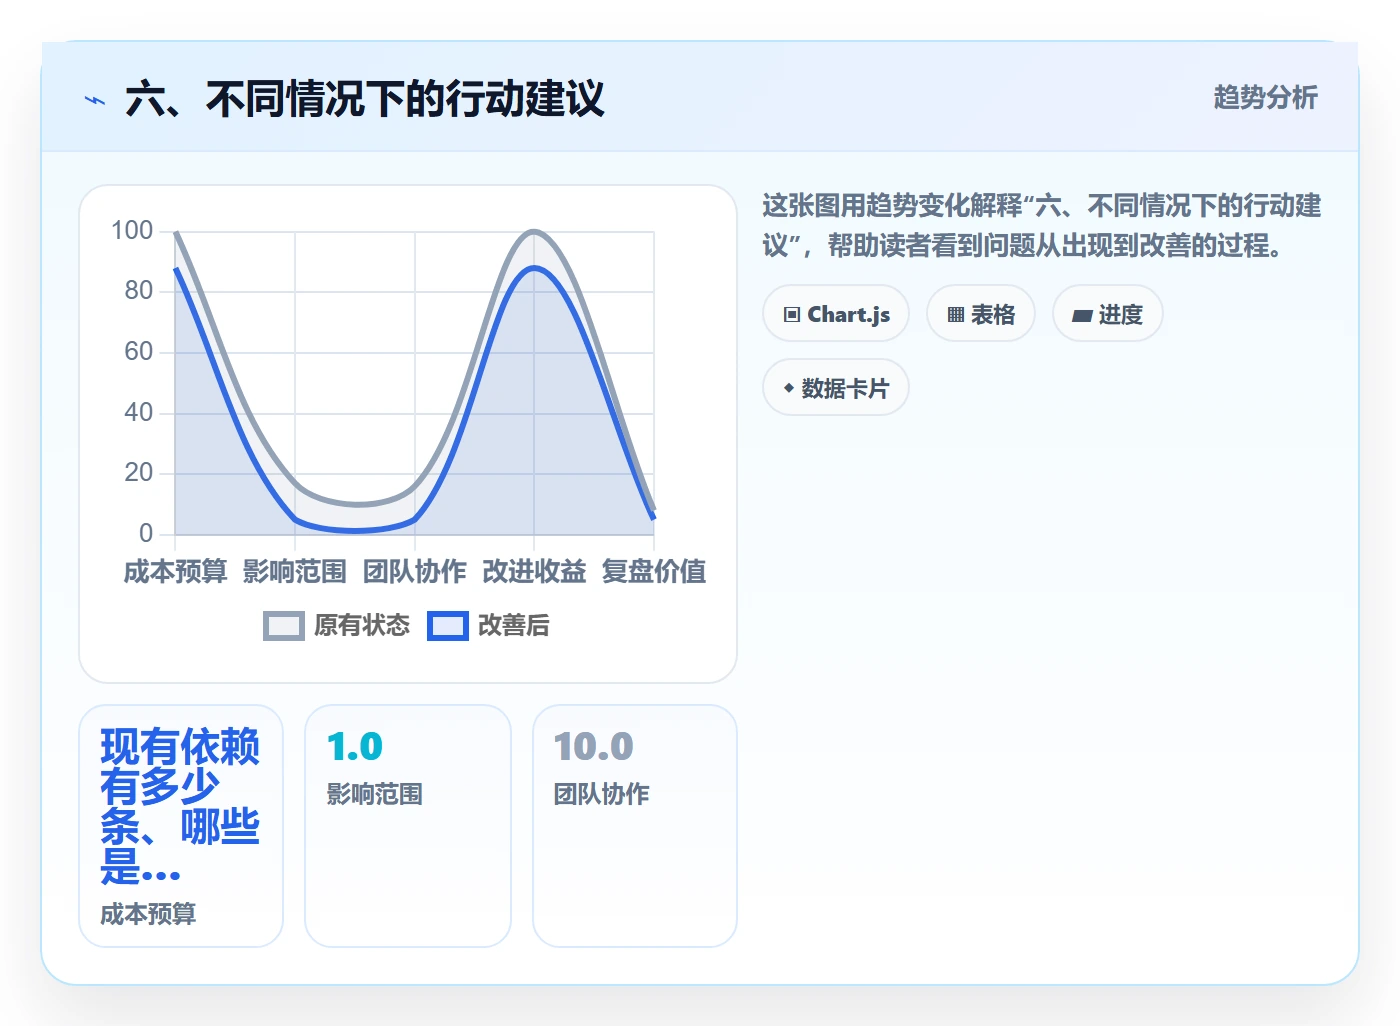Click the 成本预算 x-axis label

pyautogui.click(x=175, y=571)
